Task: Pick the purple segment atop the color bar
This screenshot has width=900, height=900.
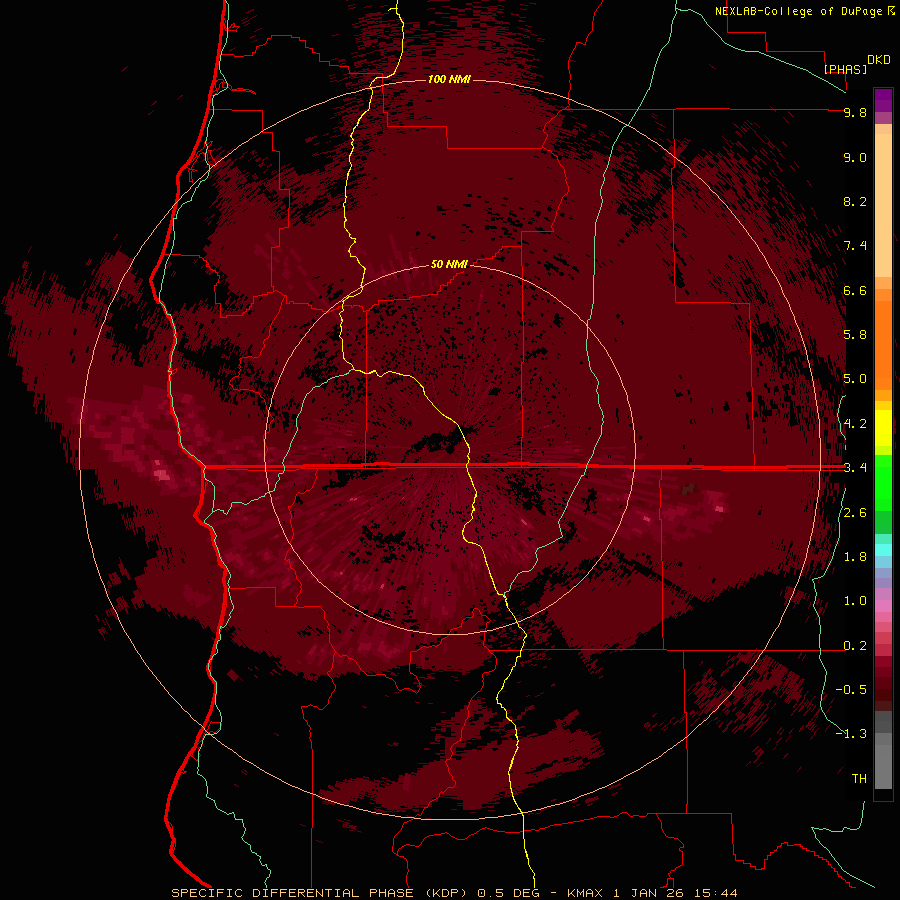Action: (883, 100)
